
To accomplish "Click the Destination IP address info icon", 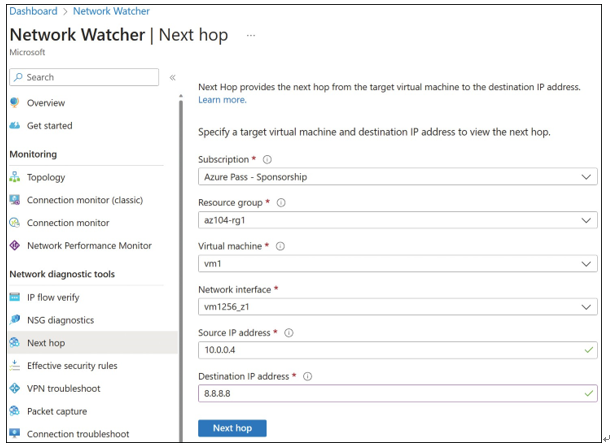I will click(x=308, y=376).
